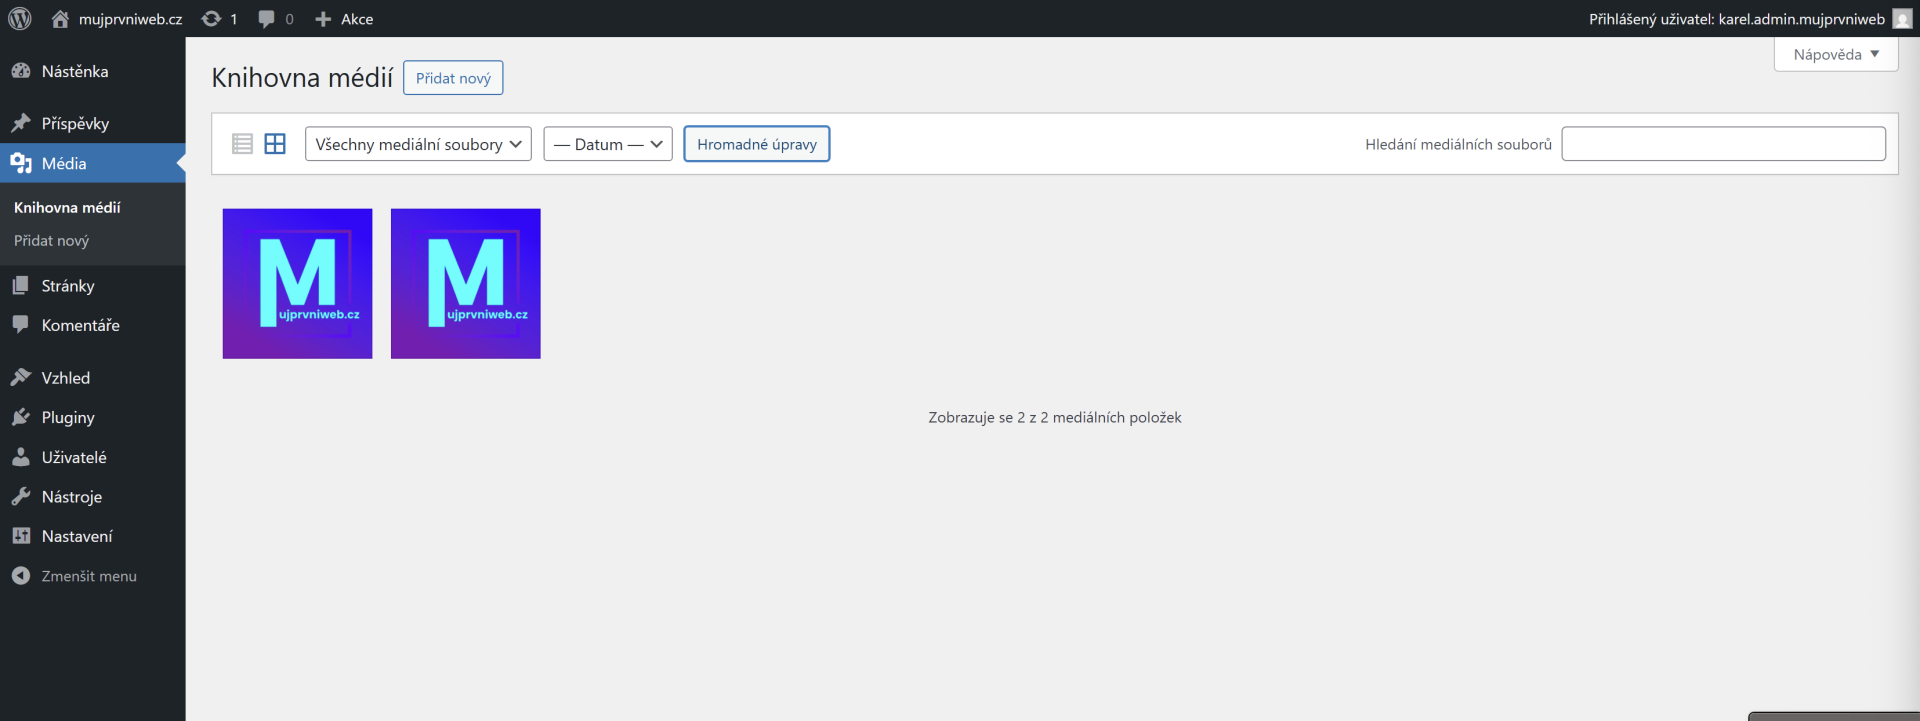This screenshot has height=721, width=1920.
Task: Open the Datum filter dropdown
Action: [608, 144]
